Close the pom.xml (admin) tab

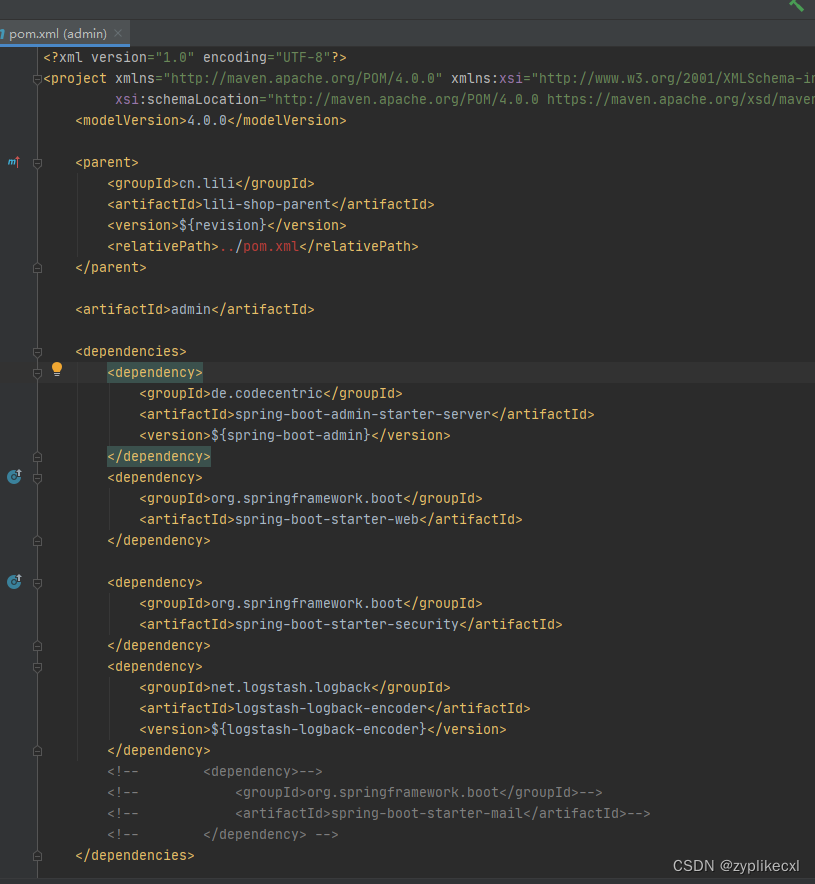click(x=118, y=33)
